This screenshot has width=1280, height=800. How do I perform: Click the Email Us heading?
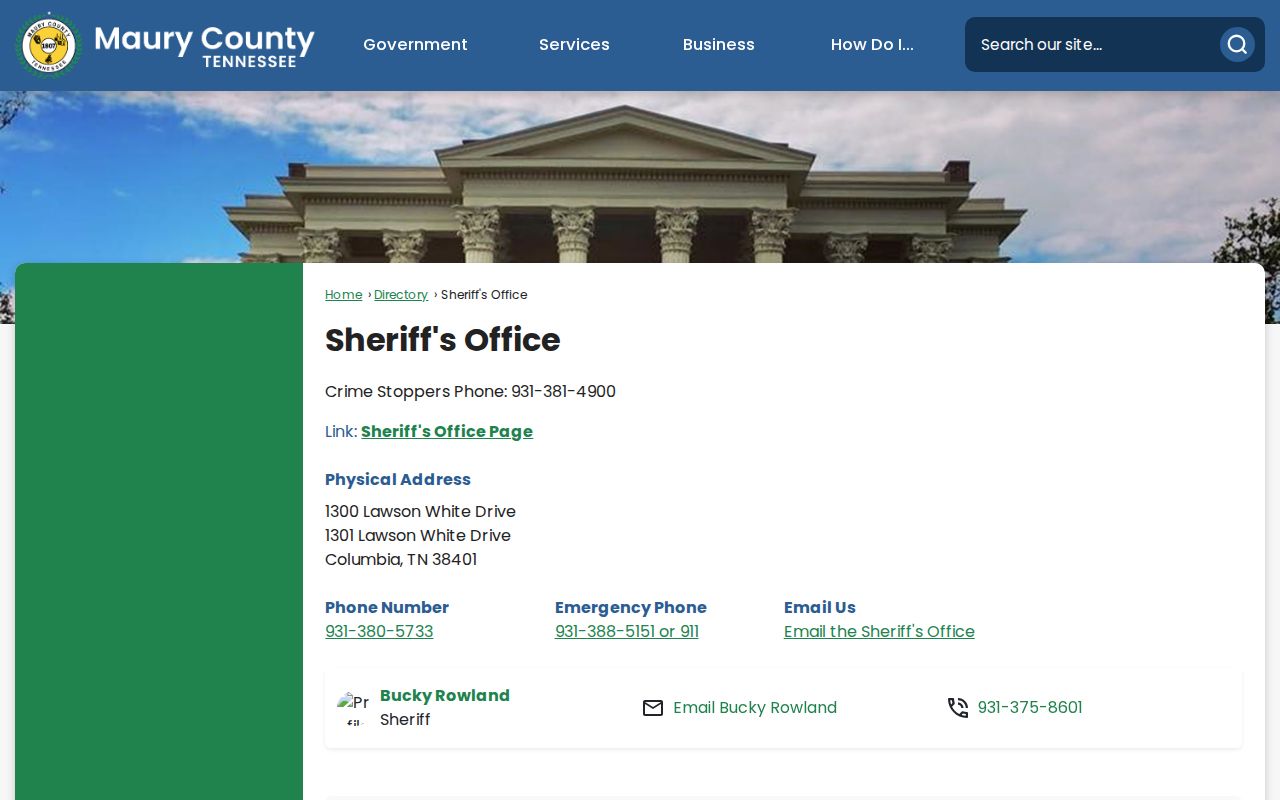(x=820, y=608)
